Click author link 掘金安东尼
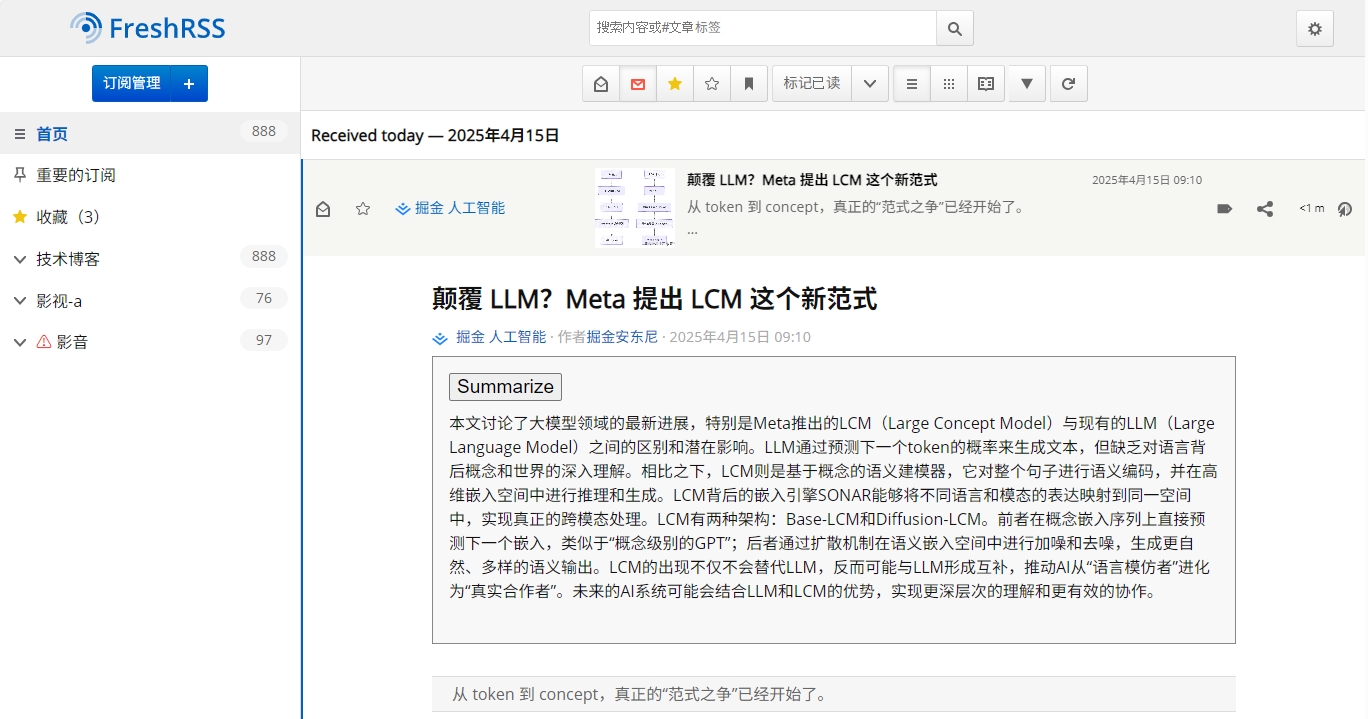 coord(622,337)
